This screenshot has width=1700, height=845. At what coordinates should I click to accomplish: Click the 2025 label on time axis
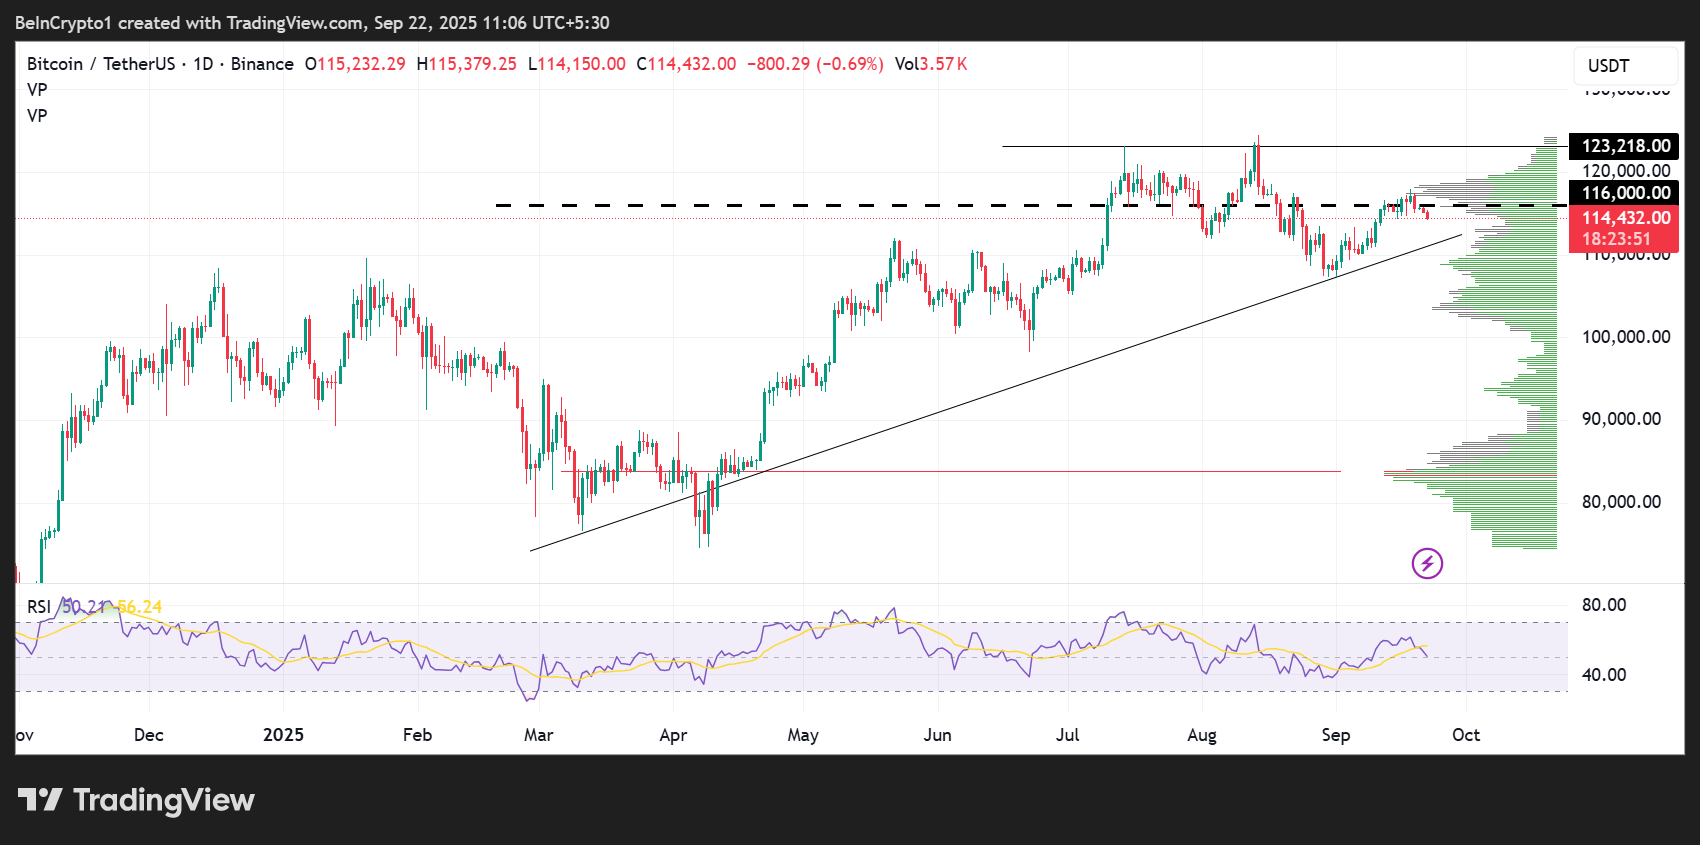pyautogui.click(x=283, y=735)
